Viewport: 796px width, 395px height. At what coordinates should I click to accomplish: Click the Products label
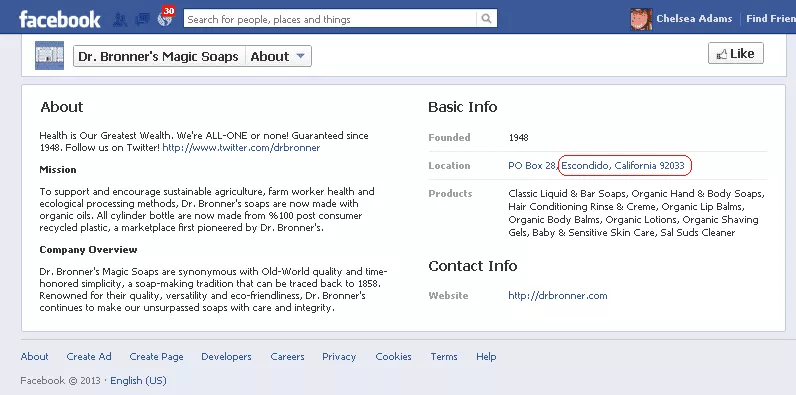(450, 193)
